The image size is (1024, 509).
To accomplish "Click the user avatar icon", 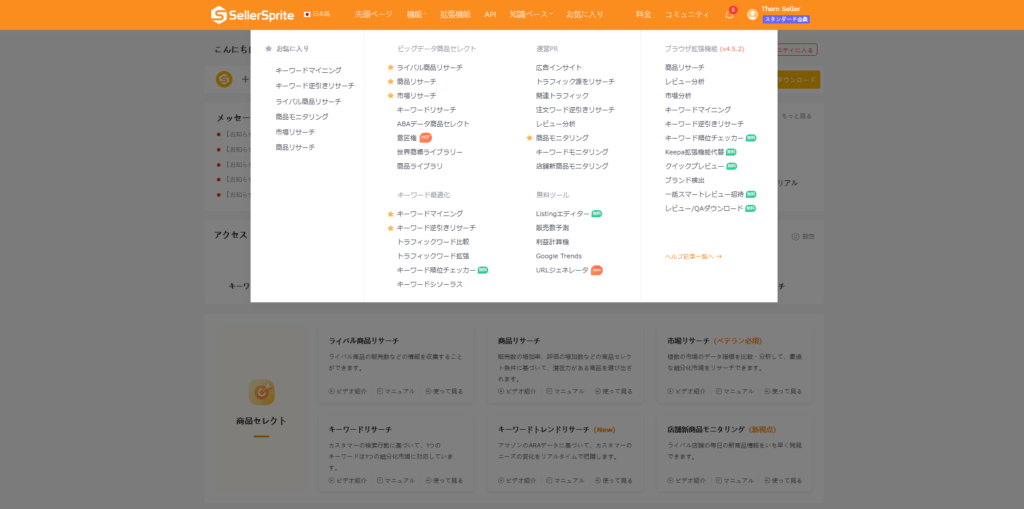I will pyautogui.click(x=752, y=15).
